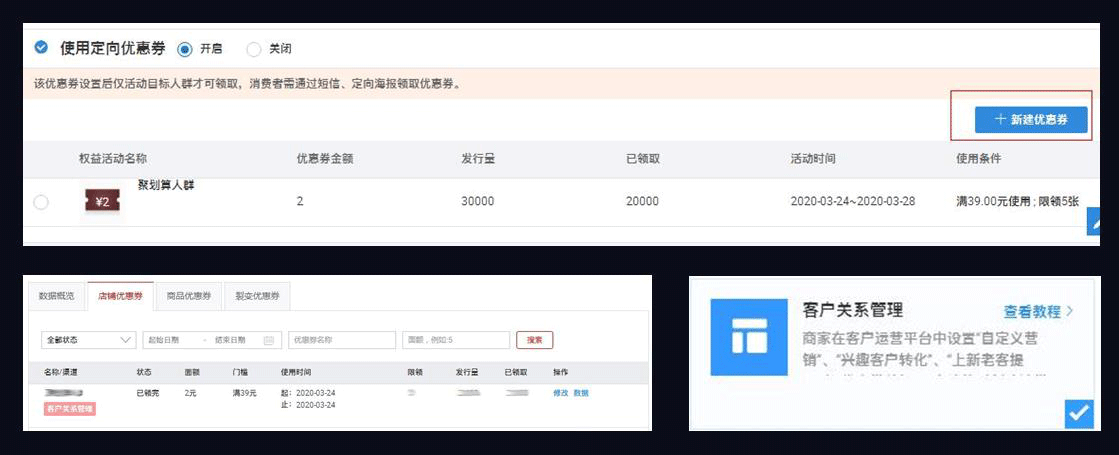Switch to the 数据概览 tab
This screenshot has width=1119, height=455.
[x=56, y=296]
